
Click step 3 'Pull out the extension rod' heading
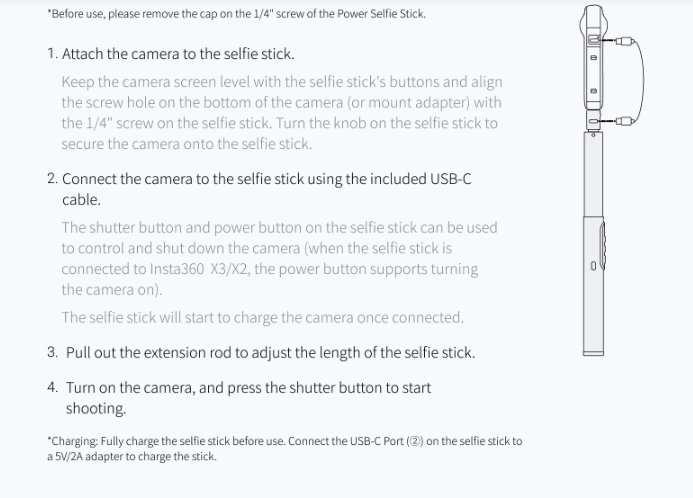coord(260,353)
